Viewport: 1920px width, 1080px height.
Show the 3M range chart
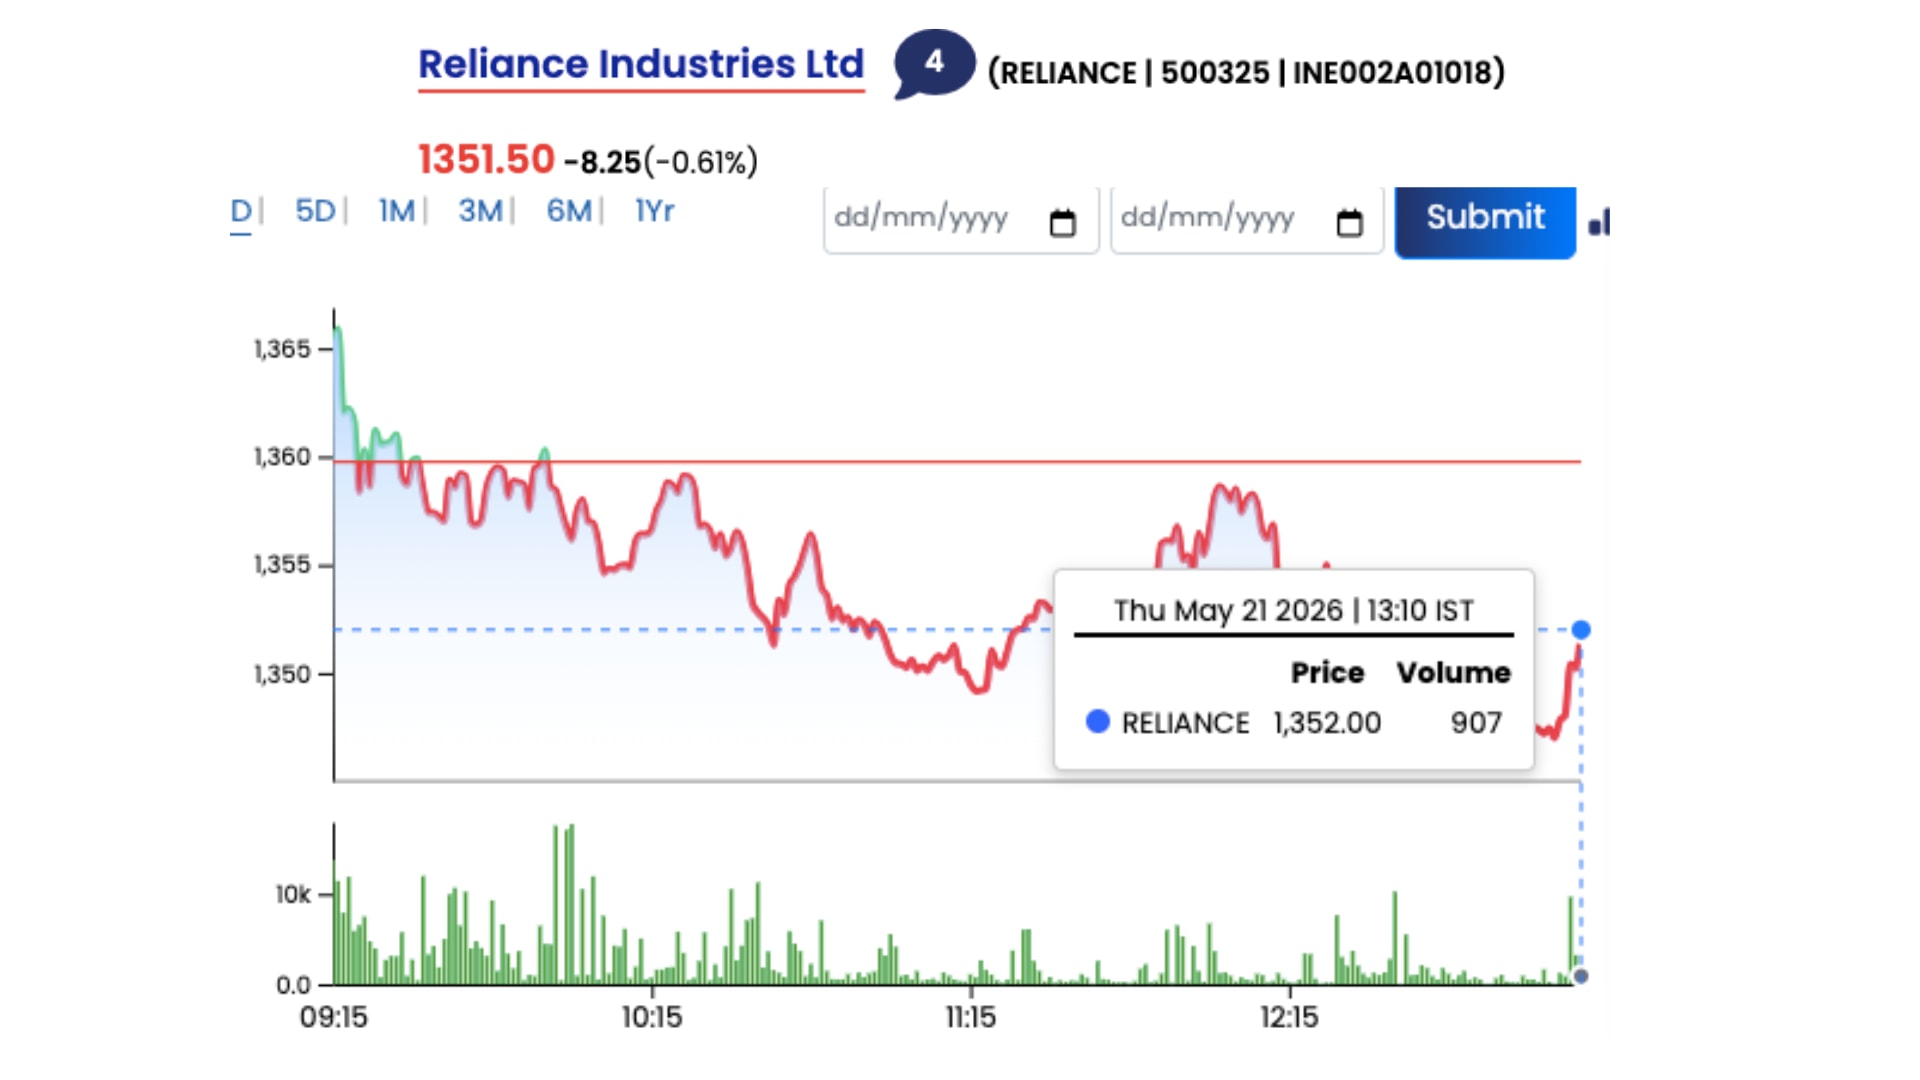pos(480,211)
